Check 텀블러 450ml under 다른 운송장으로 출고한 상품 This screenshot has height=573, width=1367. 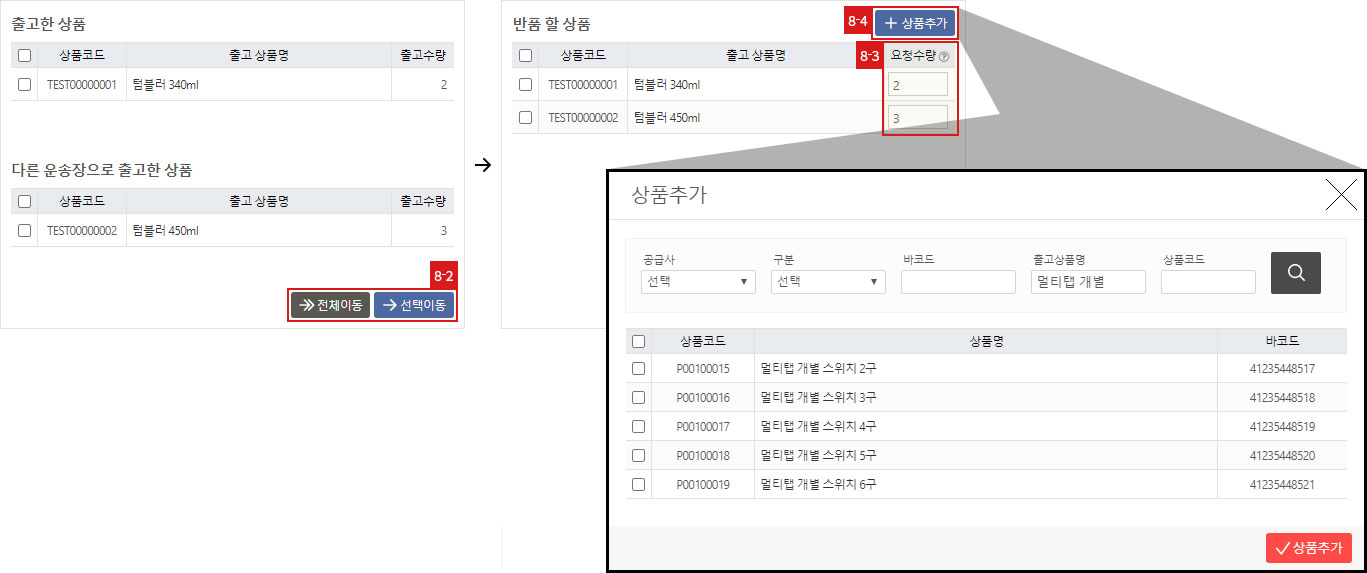[24, 231]
